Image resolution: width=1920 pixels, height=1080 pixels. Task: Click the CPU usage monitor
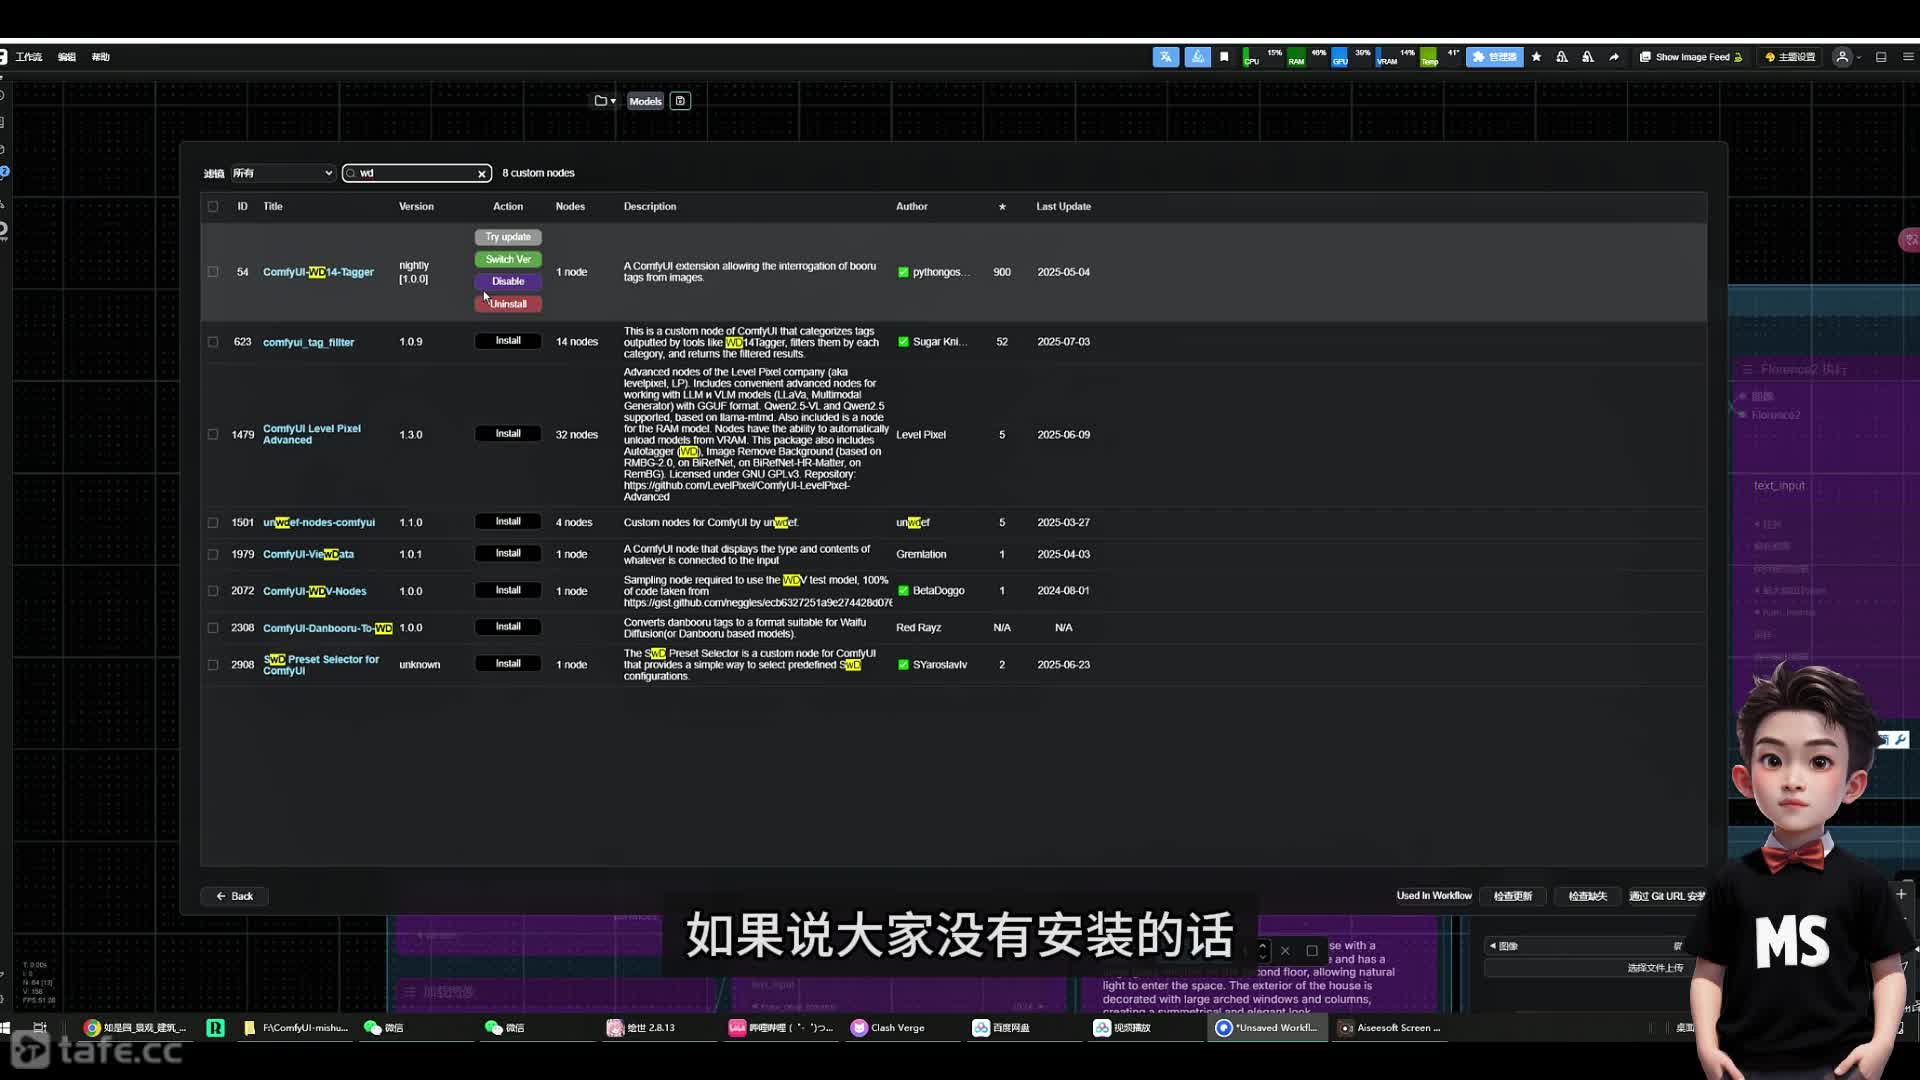(x=1262, y=57)
